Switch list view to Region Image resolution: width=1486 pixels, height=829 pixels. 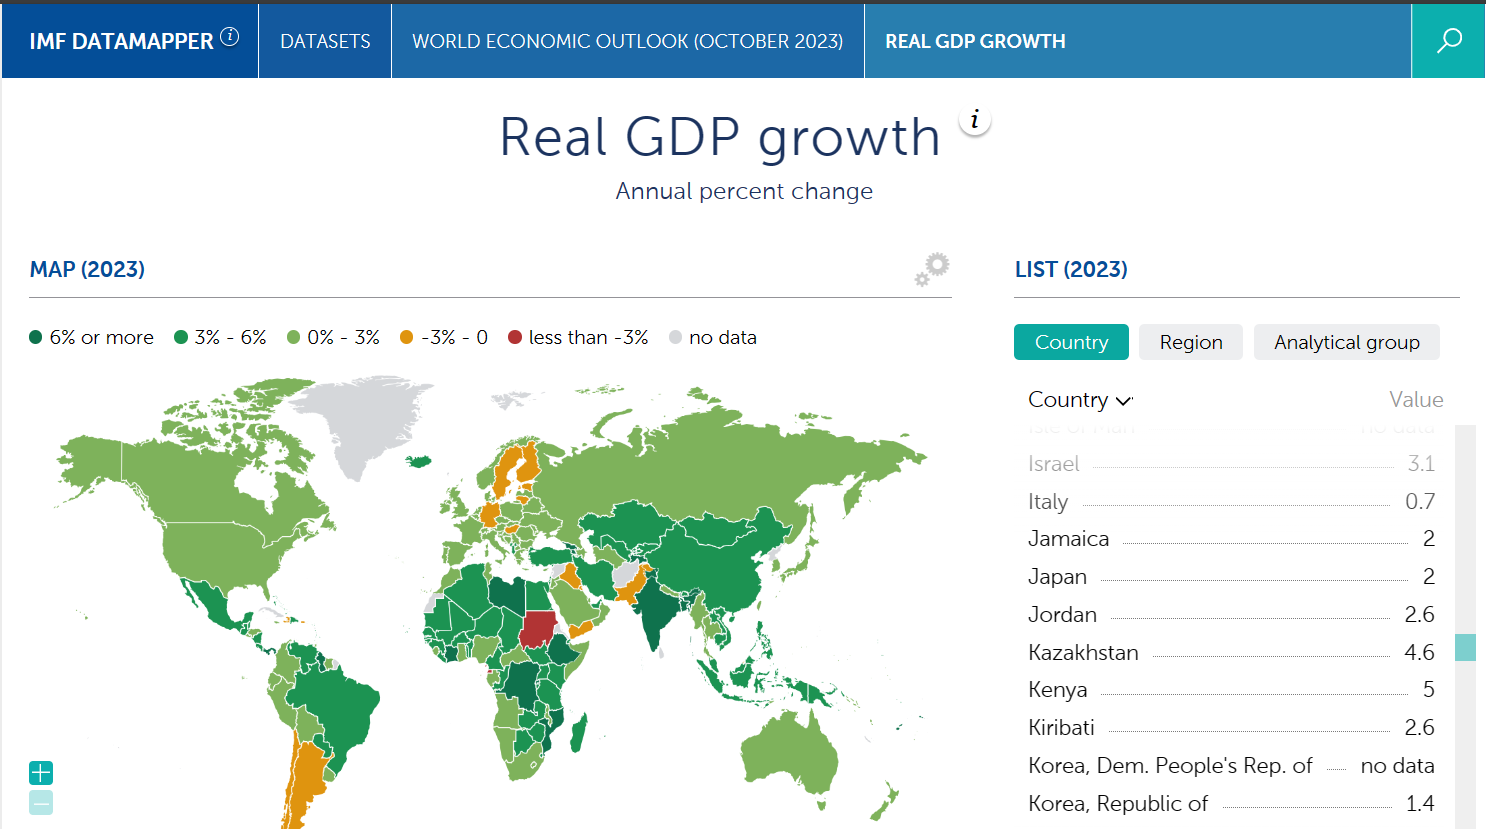[x=1190, y=342]
